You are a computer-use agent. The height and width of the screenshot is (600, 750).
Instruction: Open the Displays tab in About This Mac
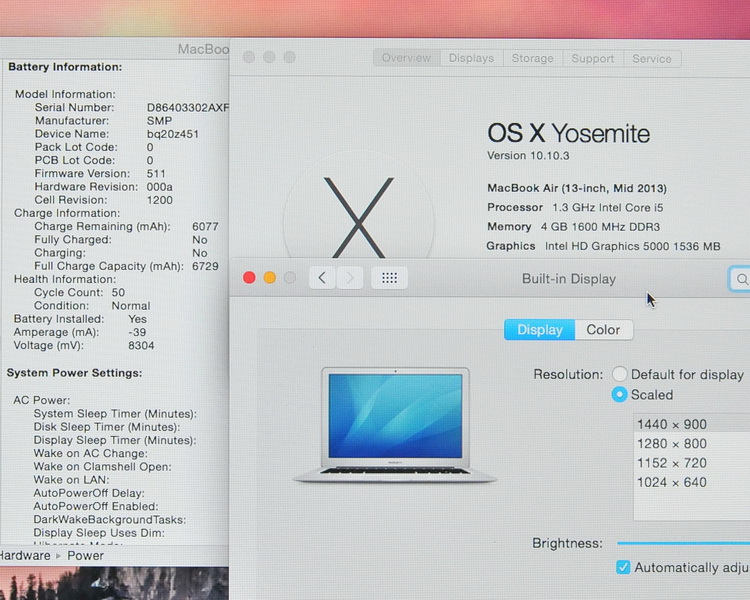[x=472, y=58]
